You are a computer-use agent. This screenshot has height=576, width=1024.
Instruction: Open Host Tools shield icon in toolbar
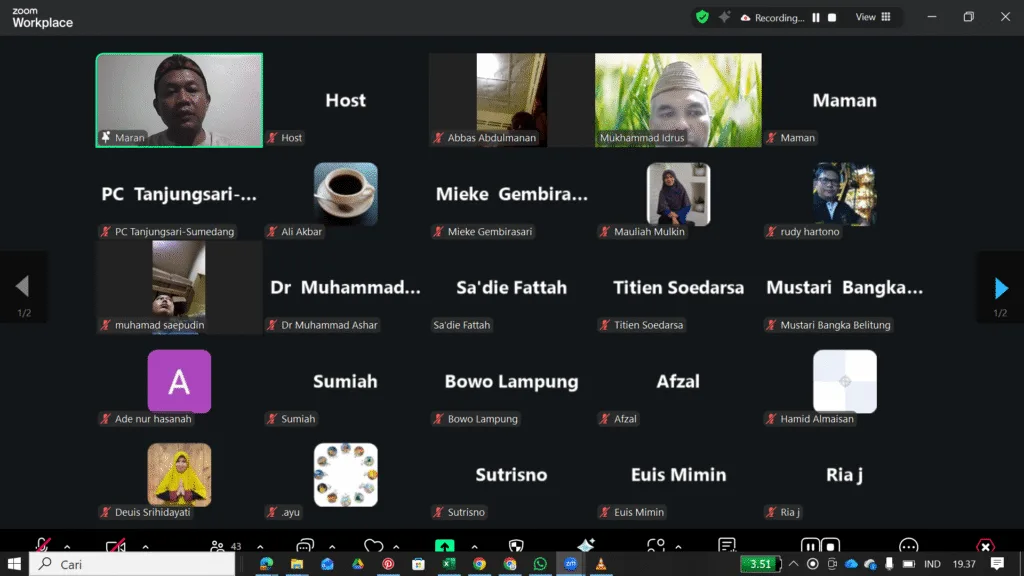(516, 546)
